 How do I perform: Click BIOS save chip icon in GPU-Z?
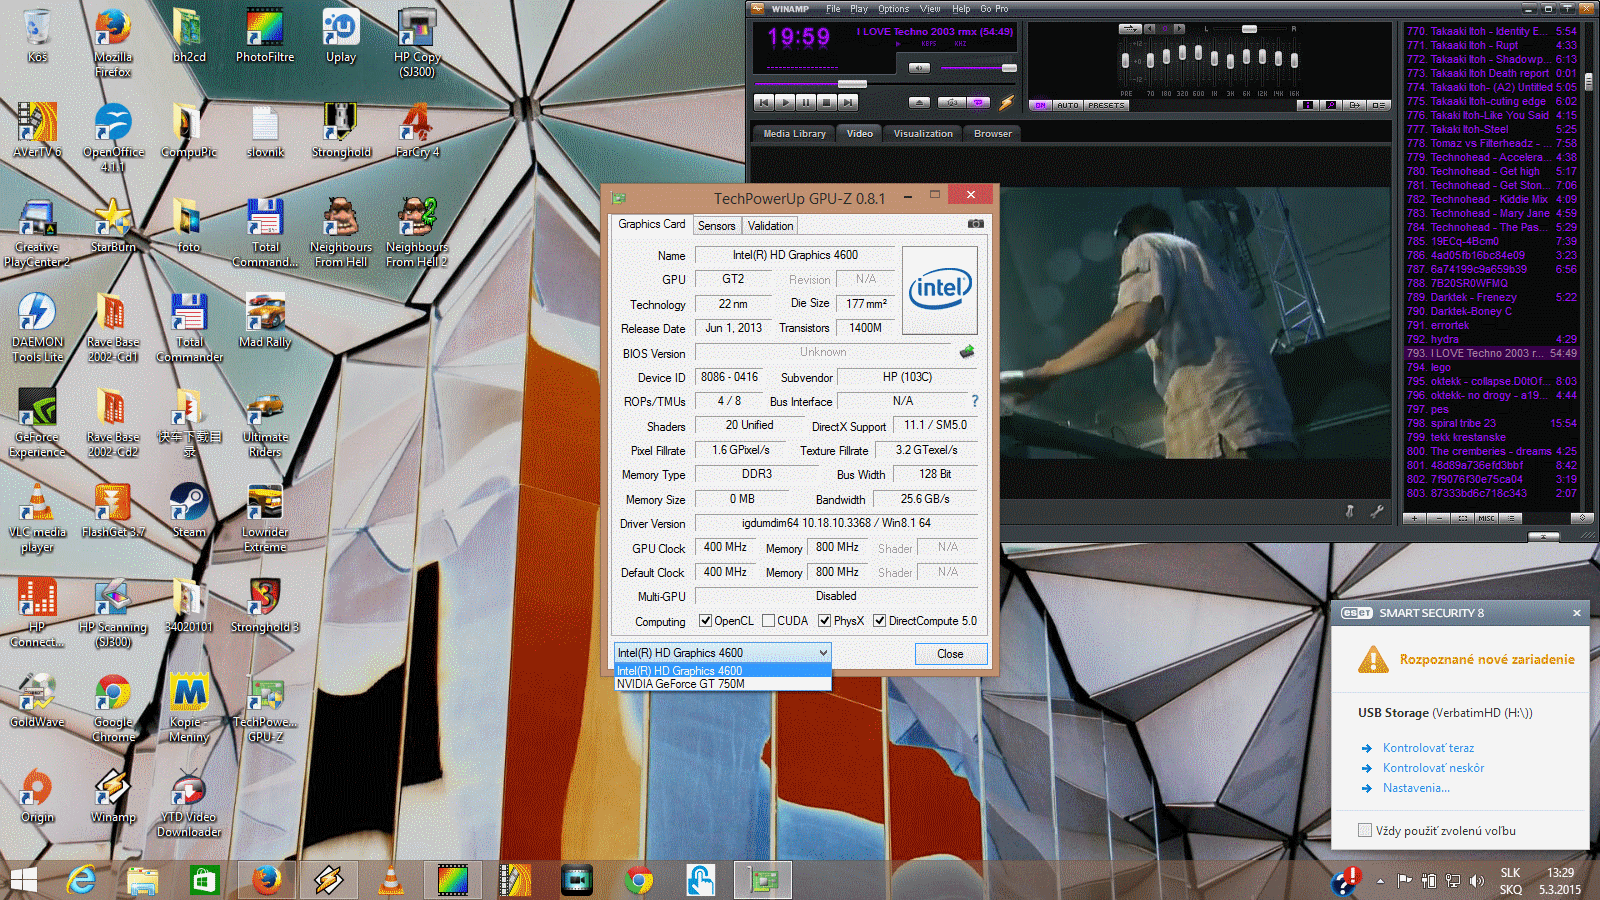coord(967,352)
